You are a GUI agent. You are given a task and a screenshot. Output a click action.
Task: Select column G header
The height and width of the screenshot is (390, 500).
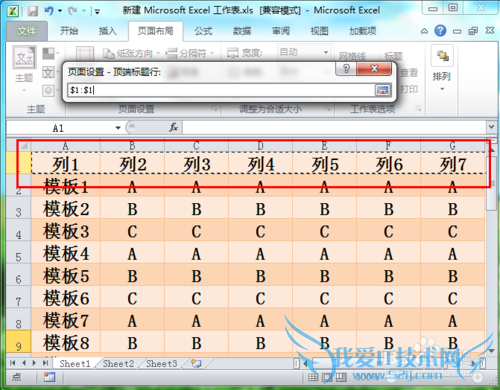[452, 146]
